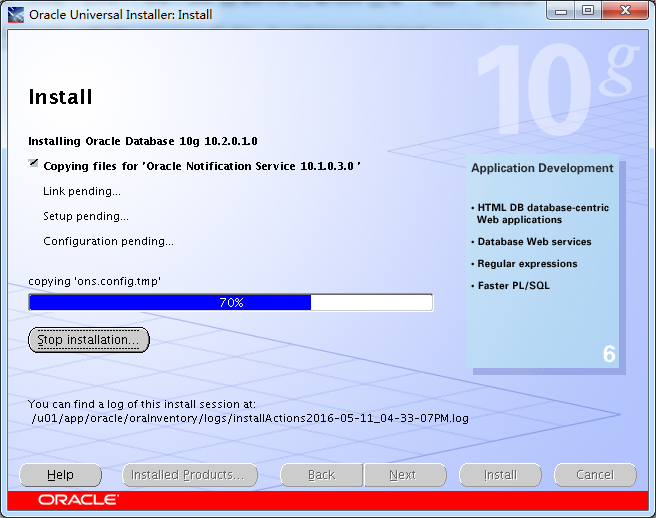The height and width of the screenshot is (518, 656).
Task: Click the Stop installation button
Action: coord(89,340)
